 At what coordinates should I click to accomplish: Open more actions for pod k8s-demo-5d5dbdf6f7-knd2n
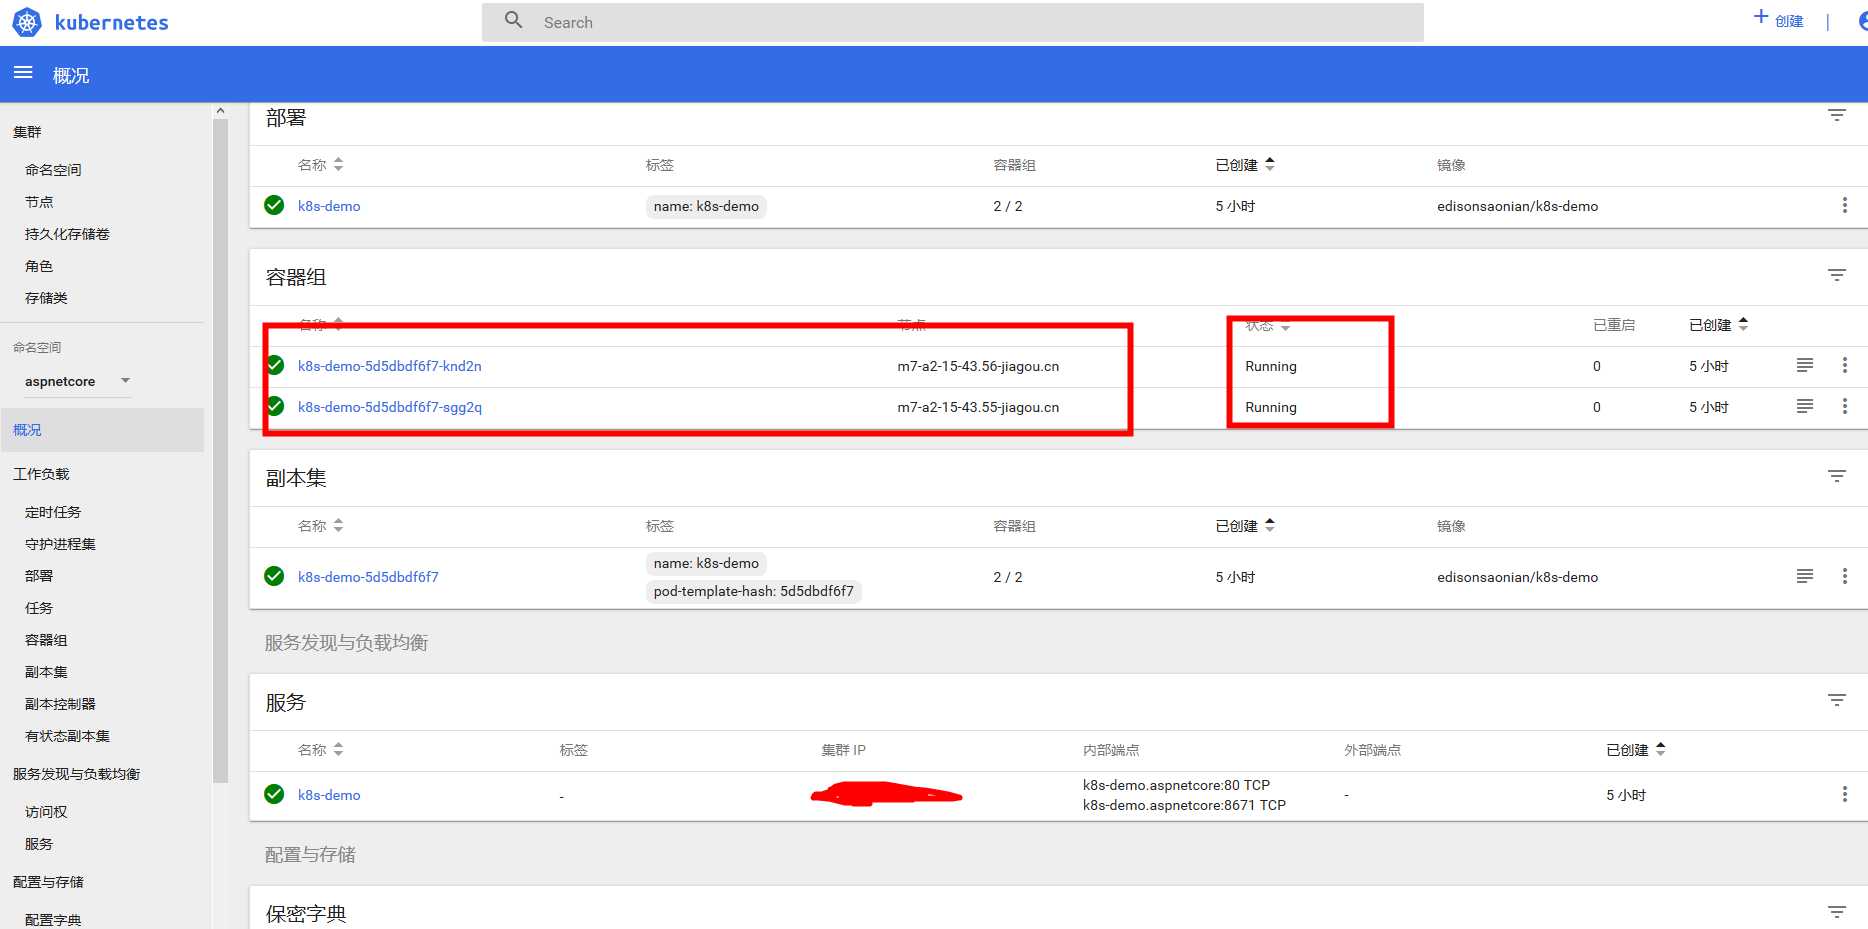(1844, 365)
